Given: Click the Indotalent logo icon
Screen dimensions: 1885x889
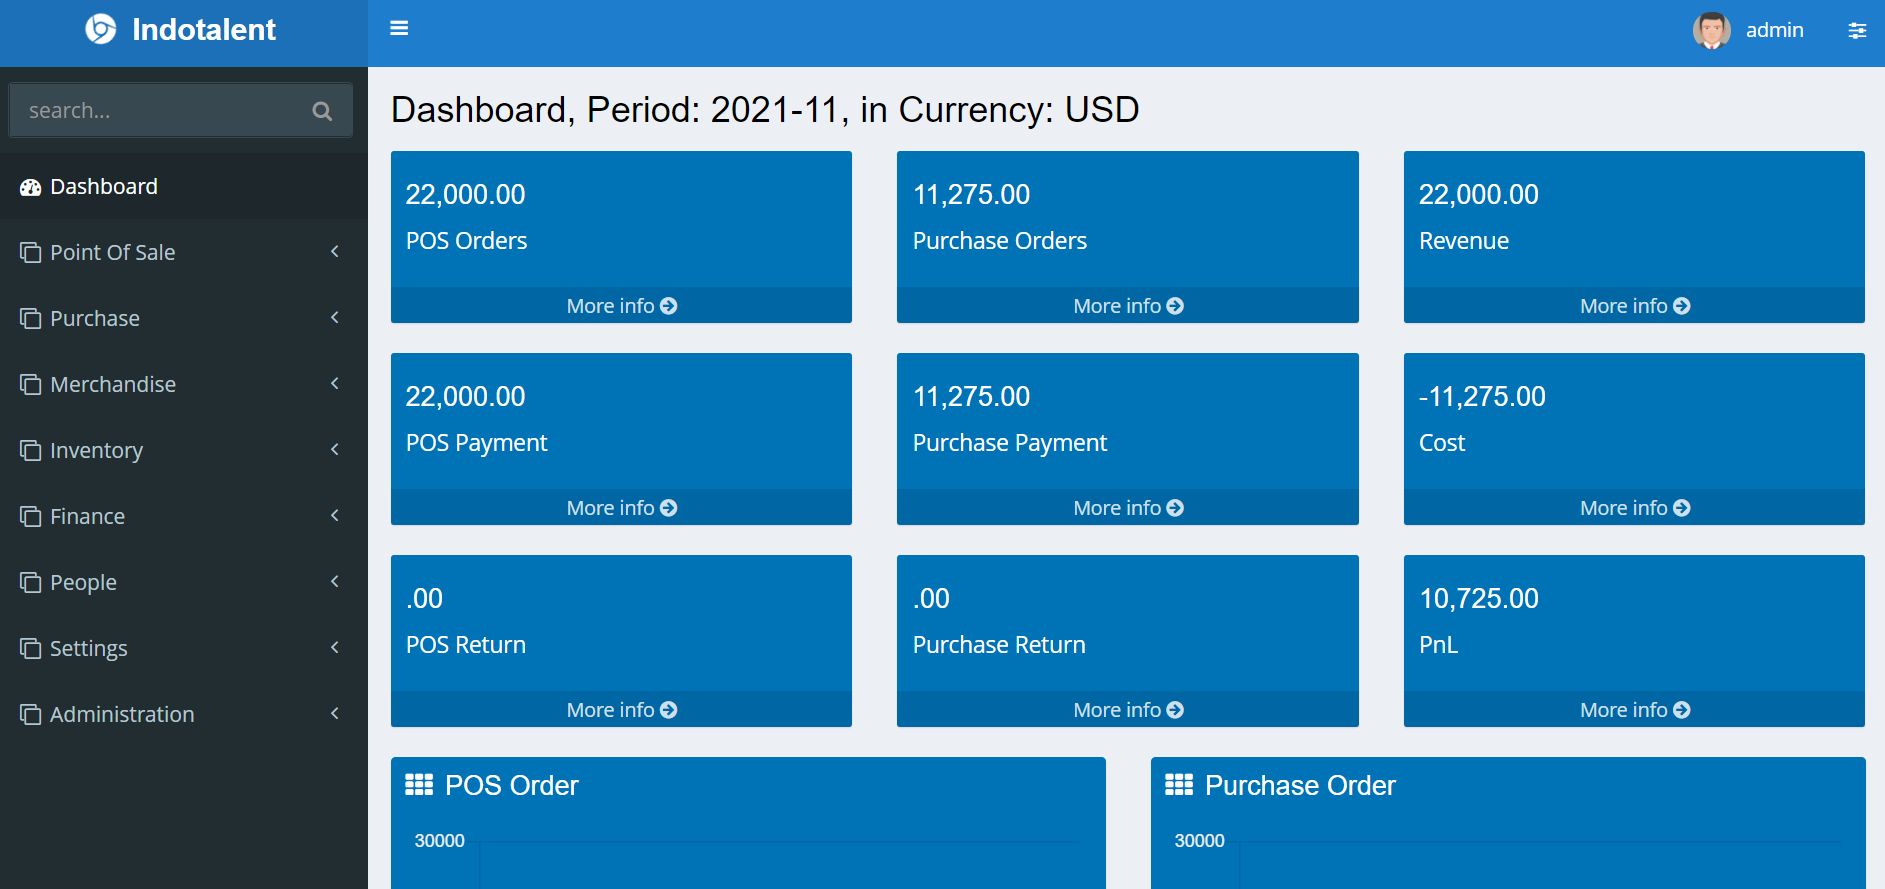Looking at the screenshot, I should [100, 30].
